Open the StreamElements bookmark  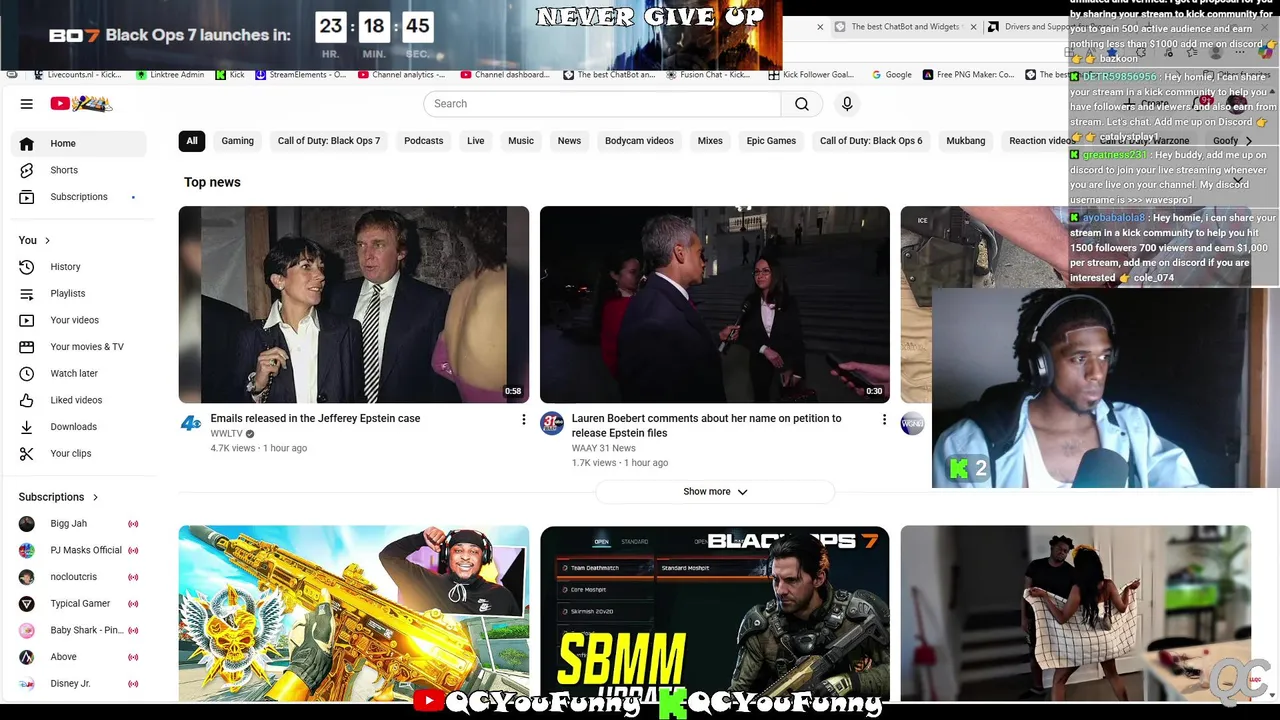point(301,75)
